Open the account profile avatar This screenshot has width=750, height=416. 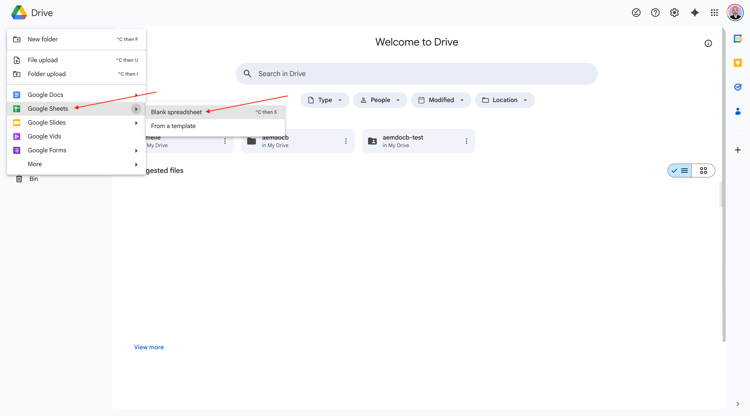735,13
